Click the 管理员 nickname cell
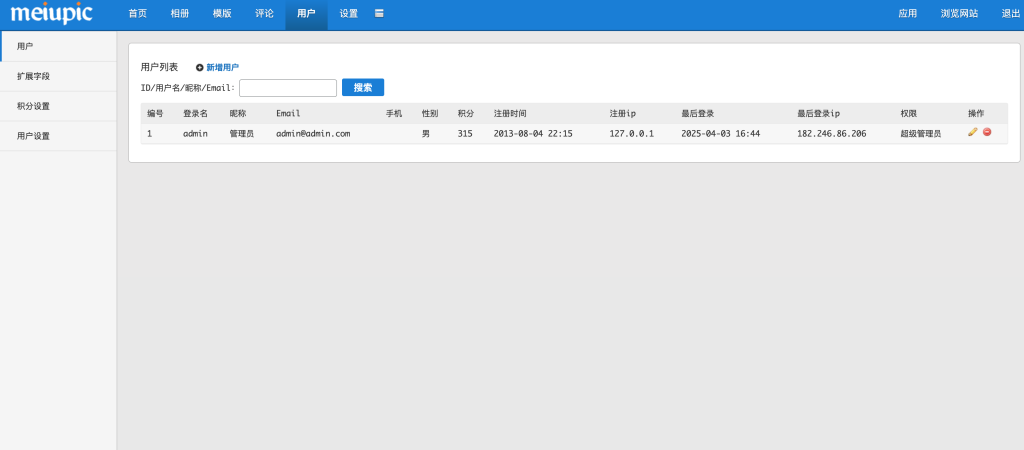1024x450 pixels. [x=242, y=134]
